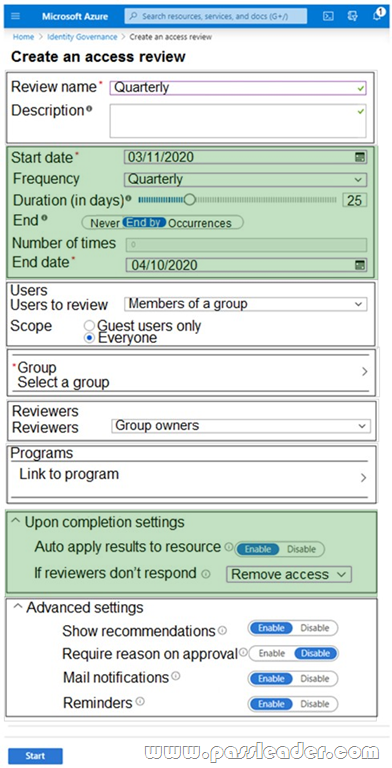
Task: Enable Require reason on approval
Action: [x=271, y=653]
